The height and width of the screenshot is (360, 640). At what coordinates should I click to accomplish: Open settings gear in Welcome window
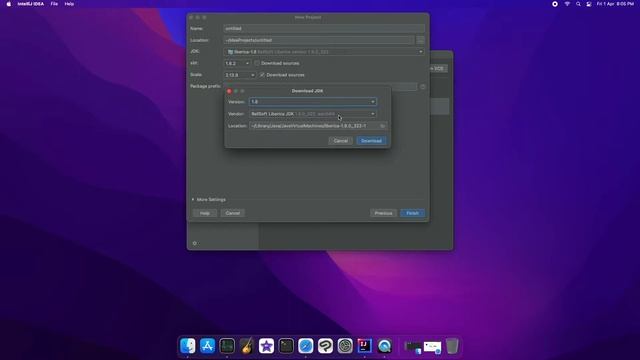click(195, 243)
